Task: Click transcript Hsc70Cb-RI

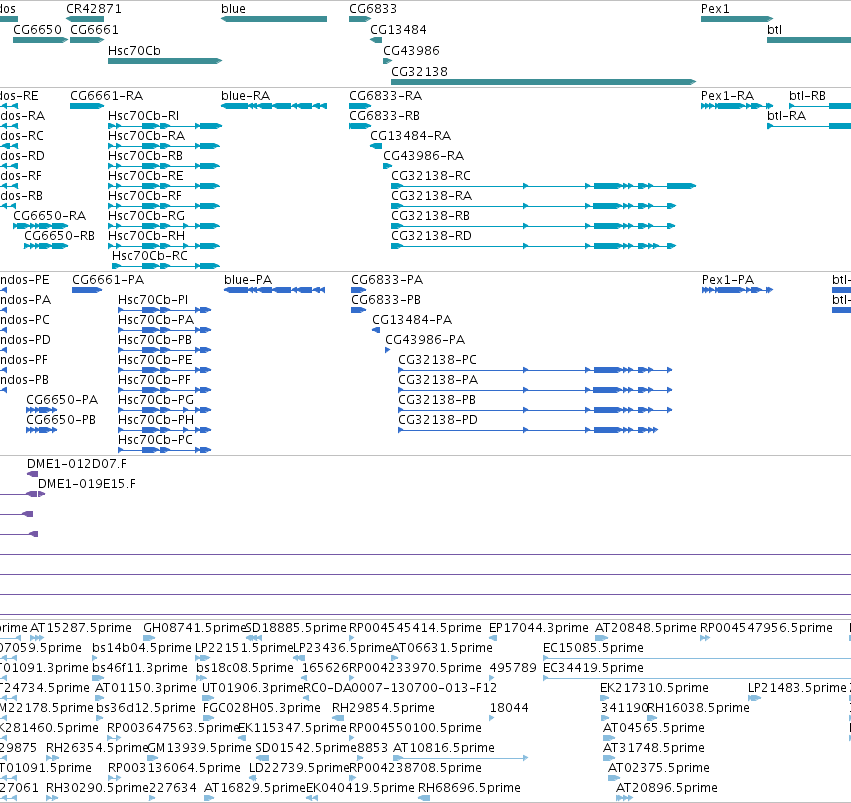Action: (143, 116)
